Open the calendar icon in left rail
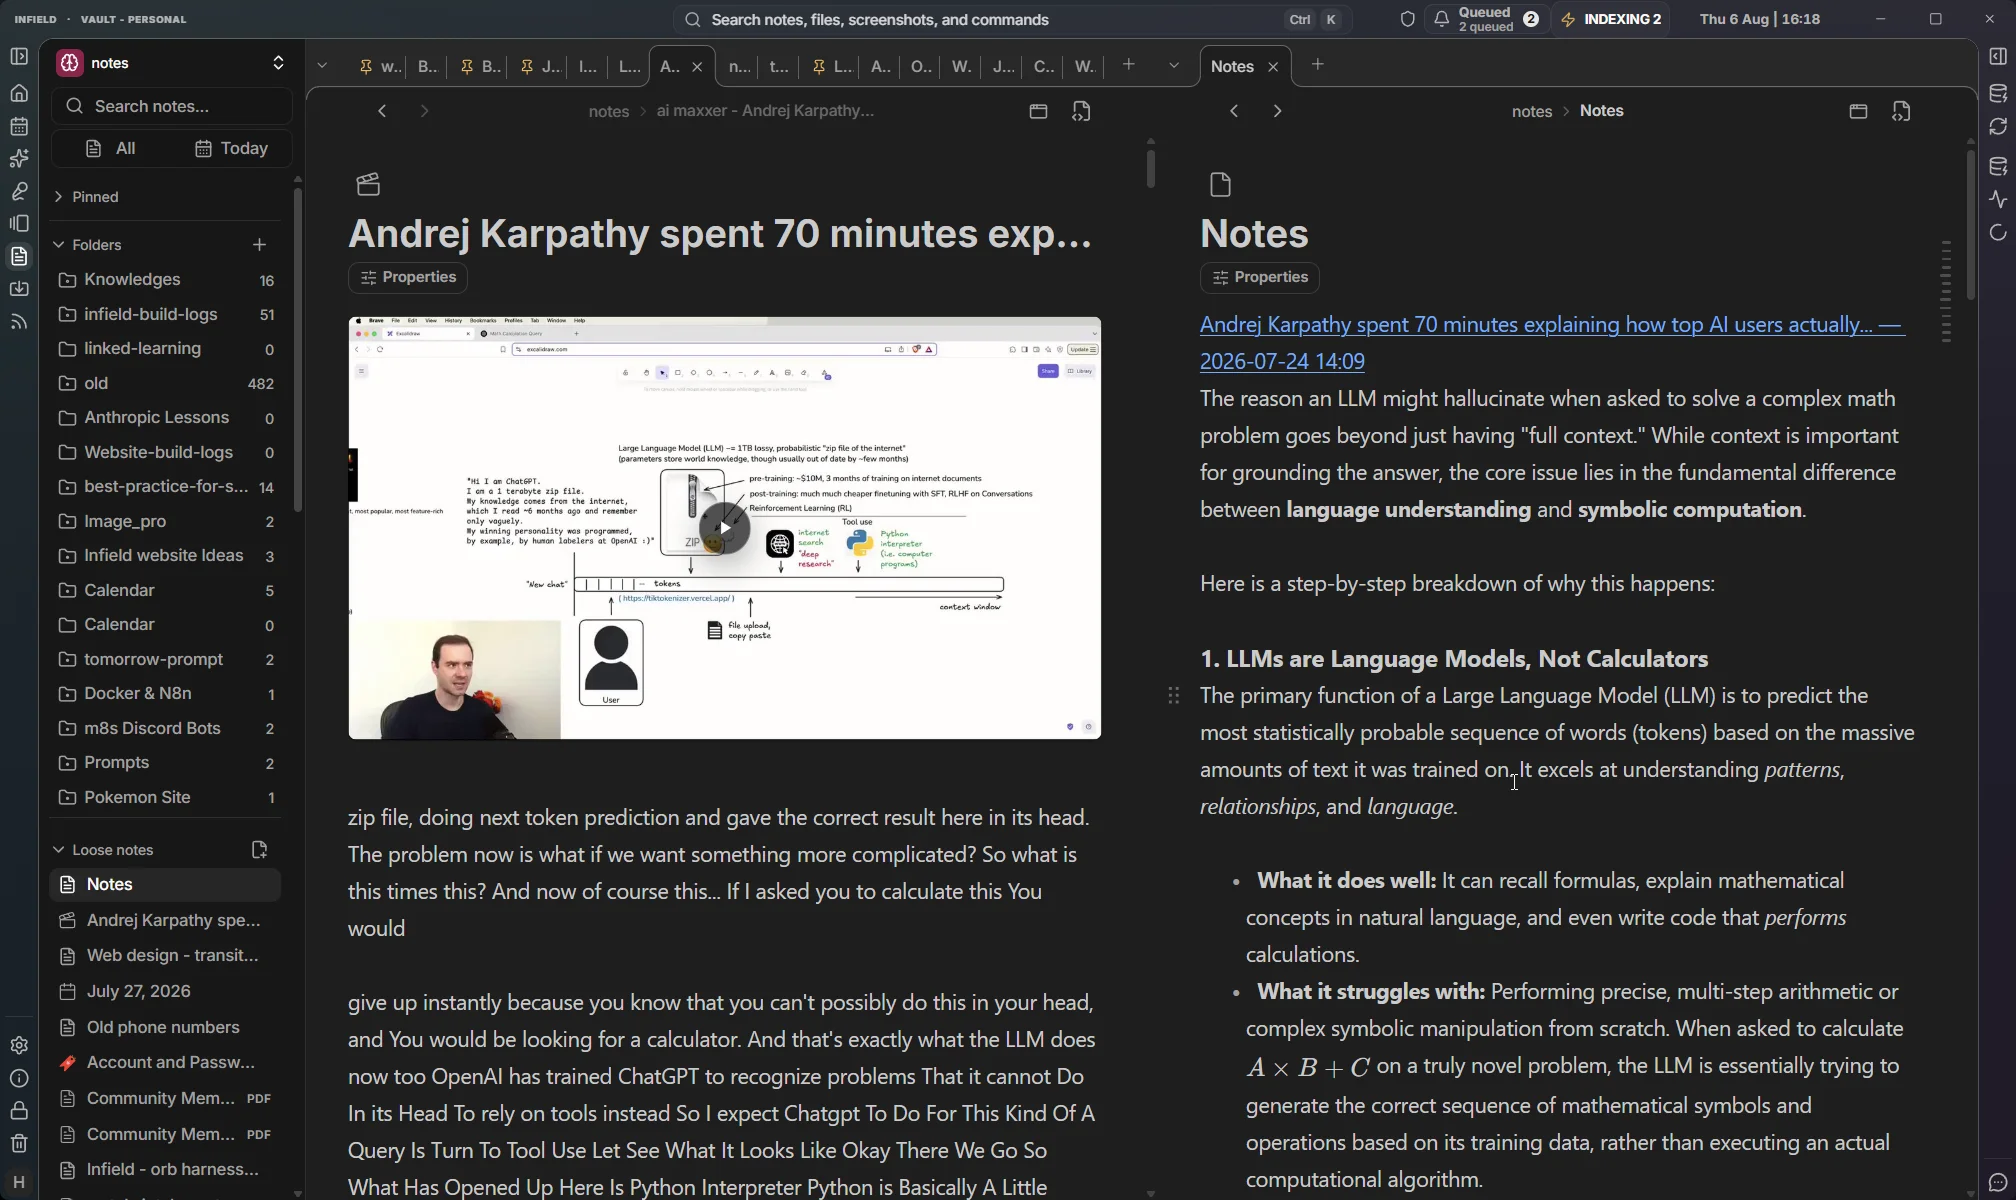The image size is (2016, 1200). (19, 127)
